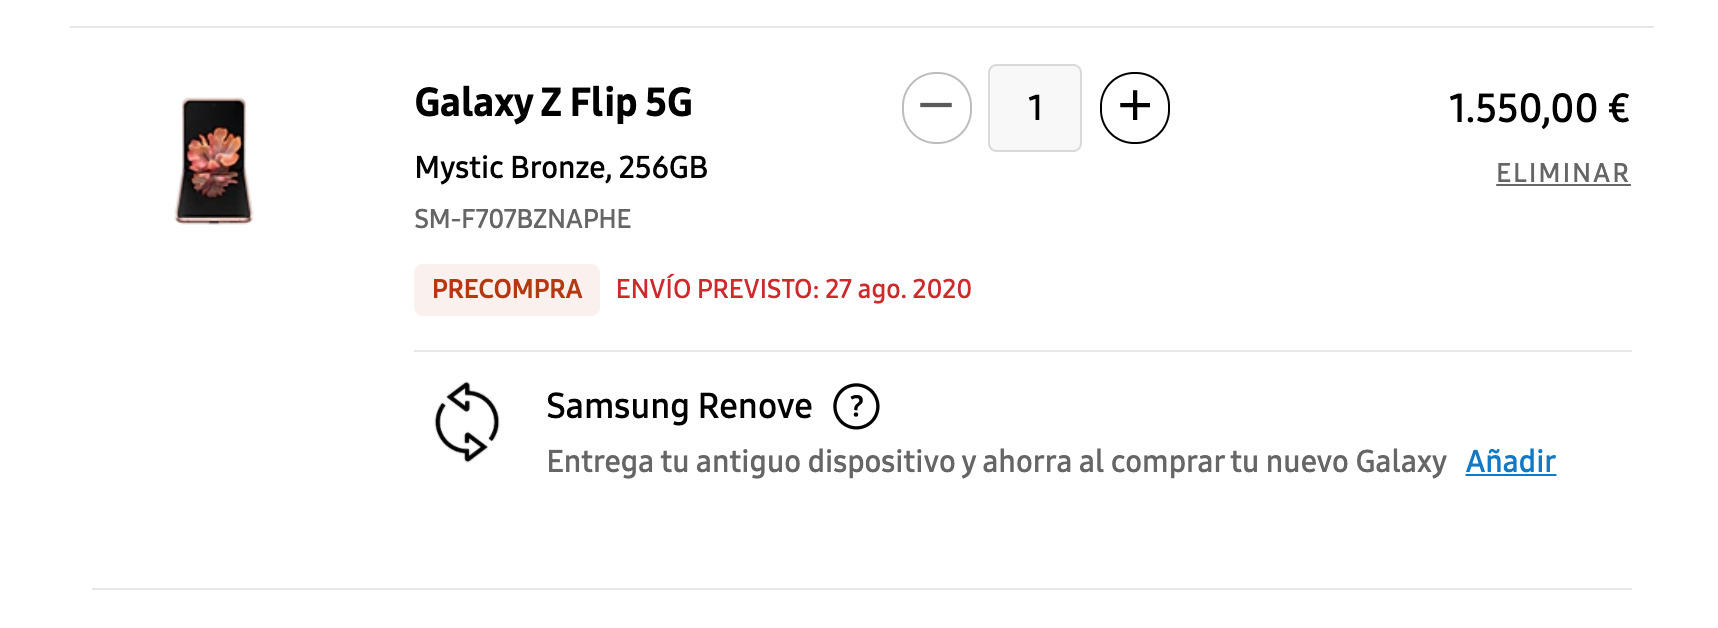The height and width of the screenshot is (628, 1718).
Task: Select the Samsung Renove heading
Action: 679,406
